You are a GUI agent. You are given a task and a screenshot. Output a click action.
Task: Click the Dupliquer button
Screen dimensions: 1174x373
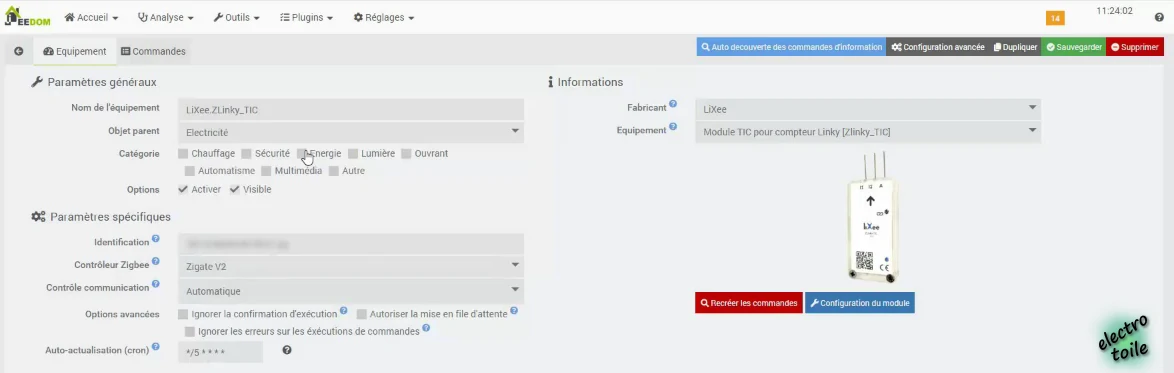1015,46
